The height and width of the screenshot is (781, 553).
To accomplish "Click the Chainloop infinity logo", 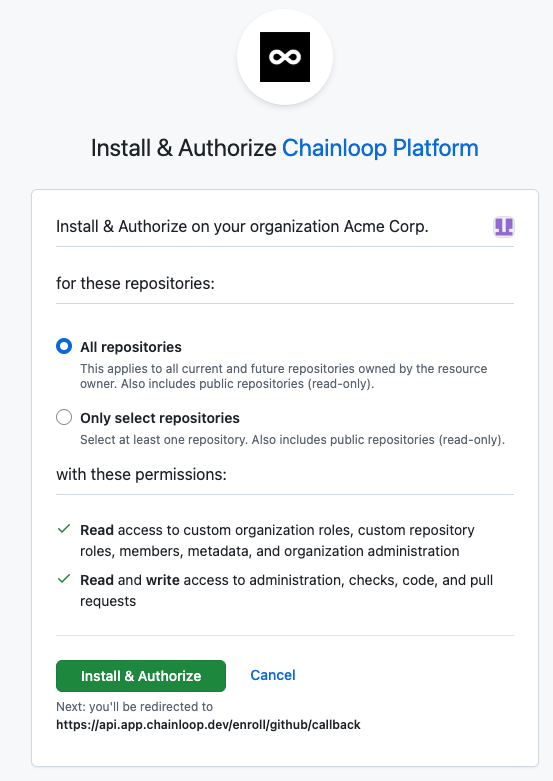I will pos(285,57).
